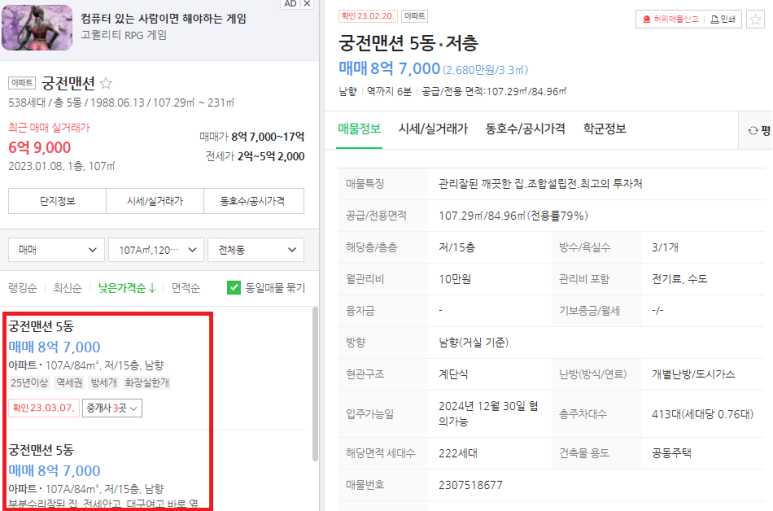
Task: Switch to the 매물정보 tab
Action: click(359, 129)
